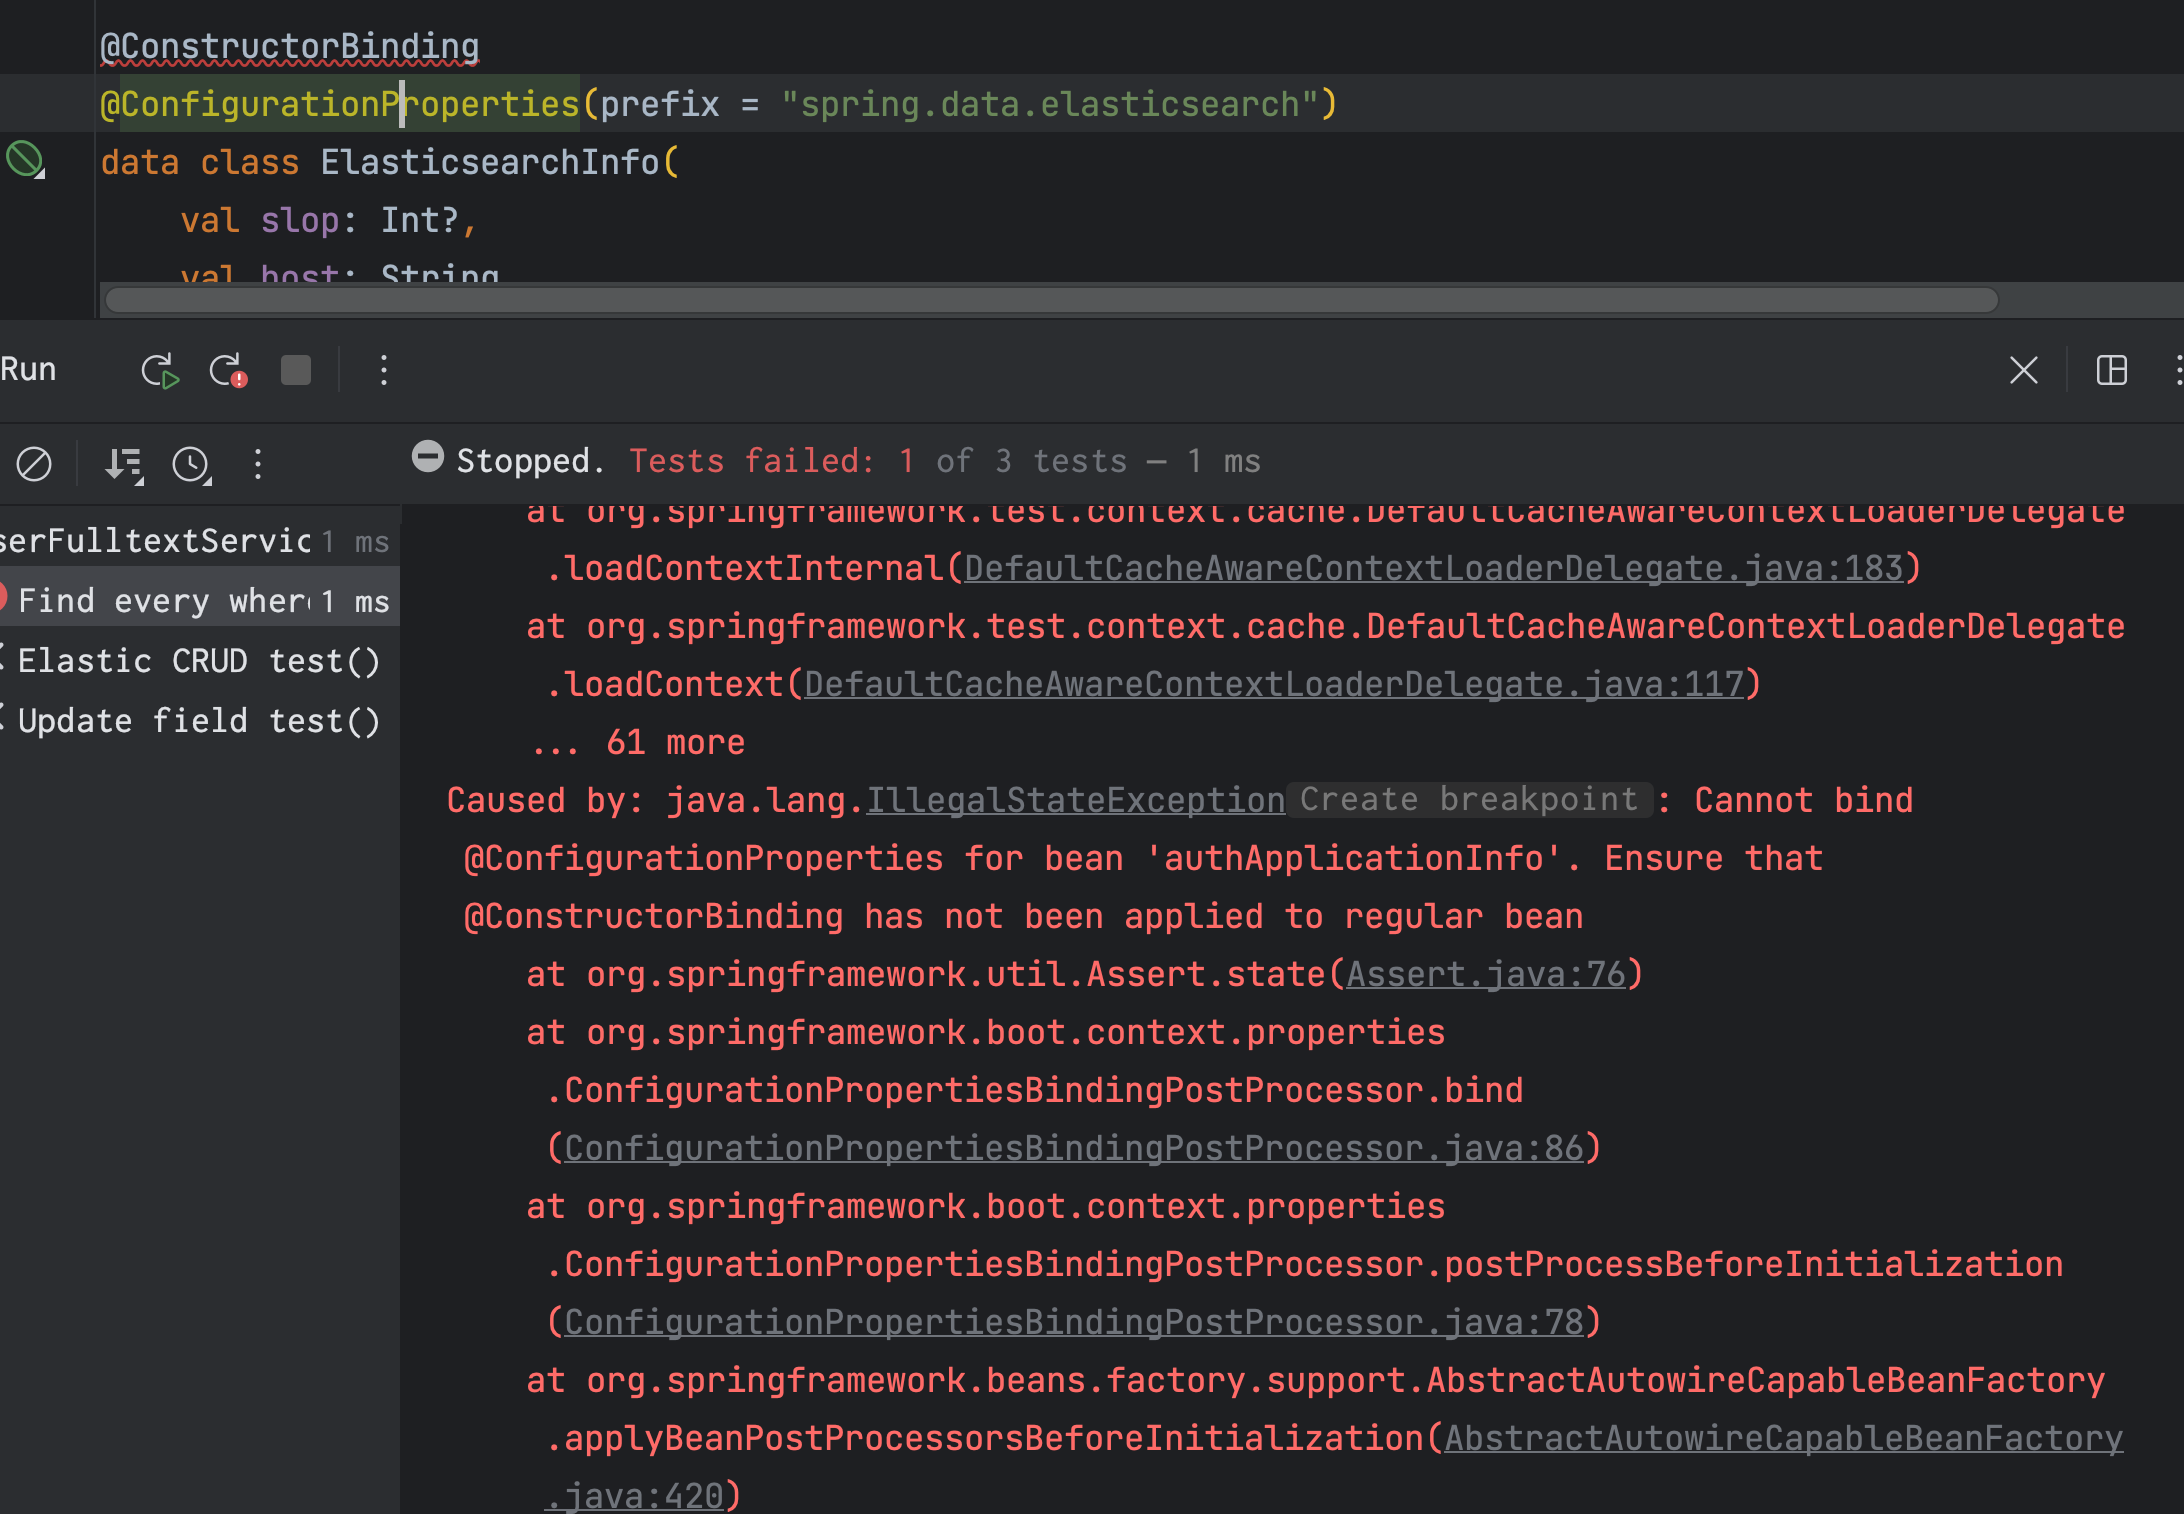Screen dimensions: 2184x1514
Task: Click the Rerun failed tests icon
Action: [228, 371]
